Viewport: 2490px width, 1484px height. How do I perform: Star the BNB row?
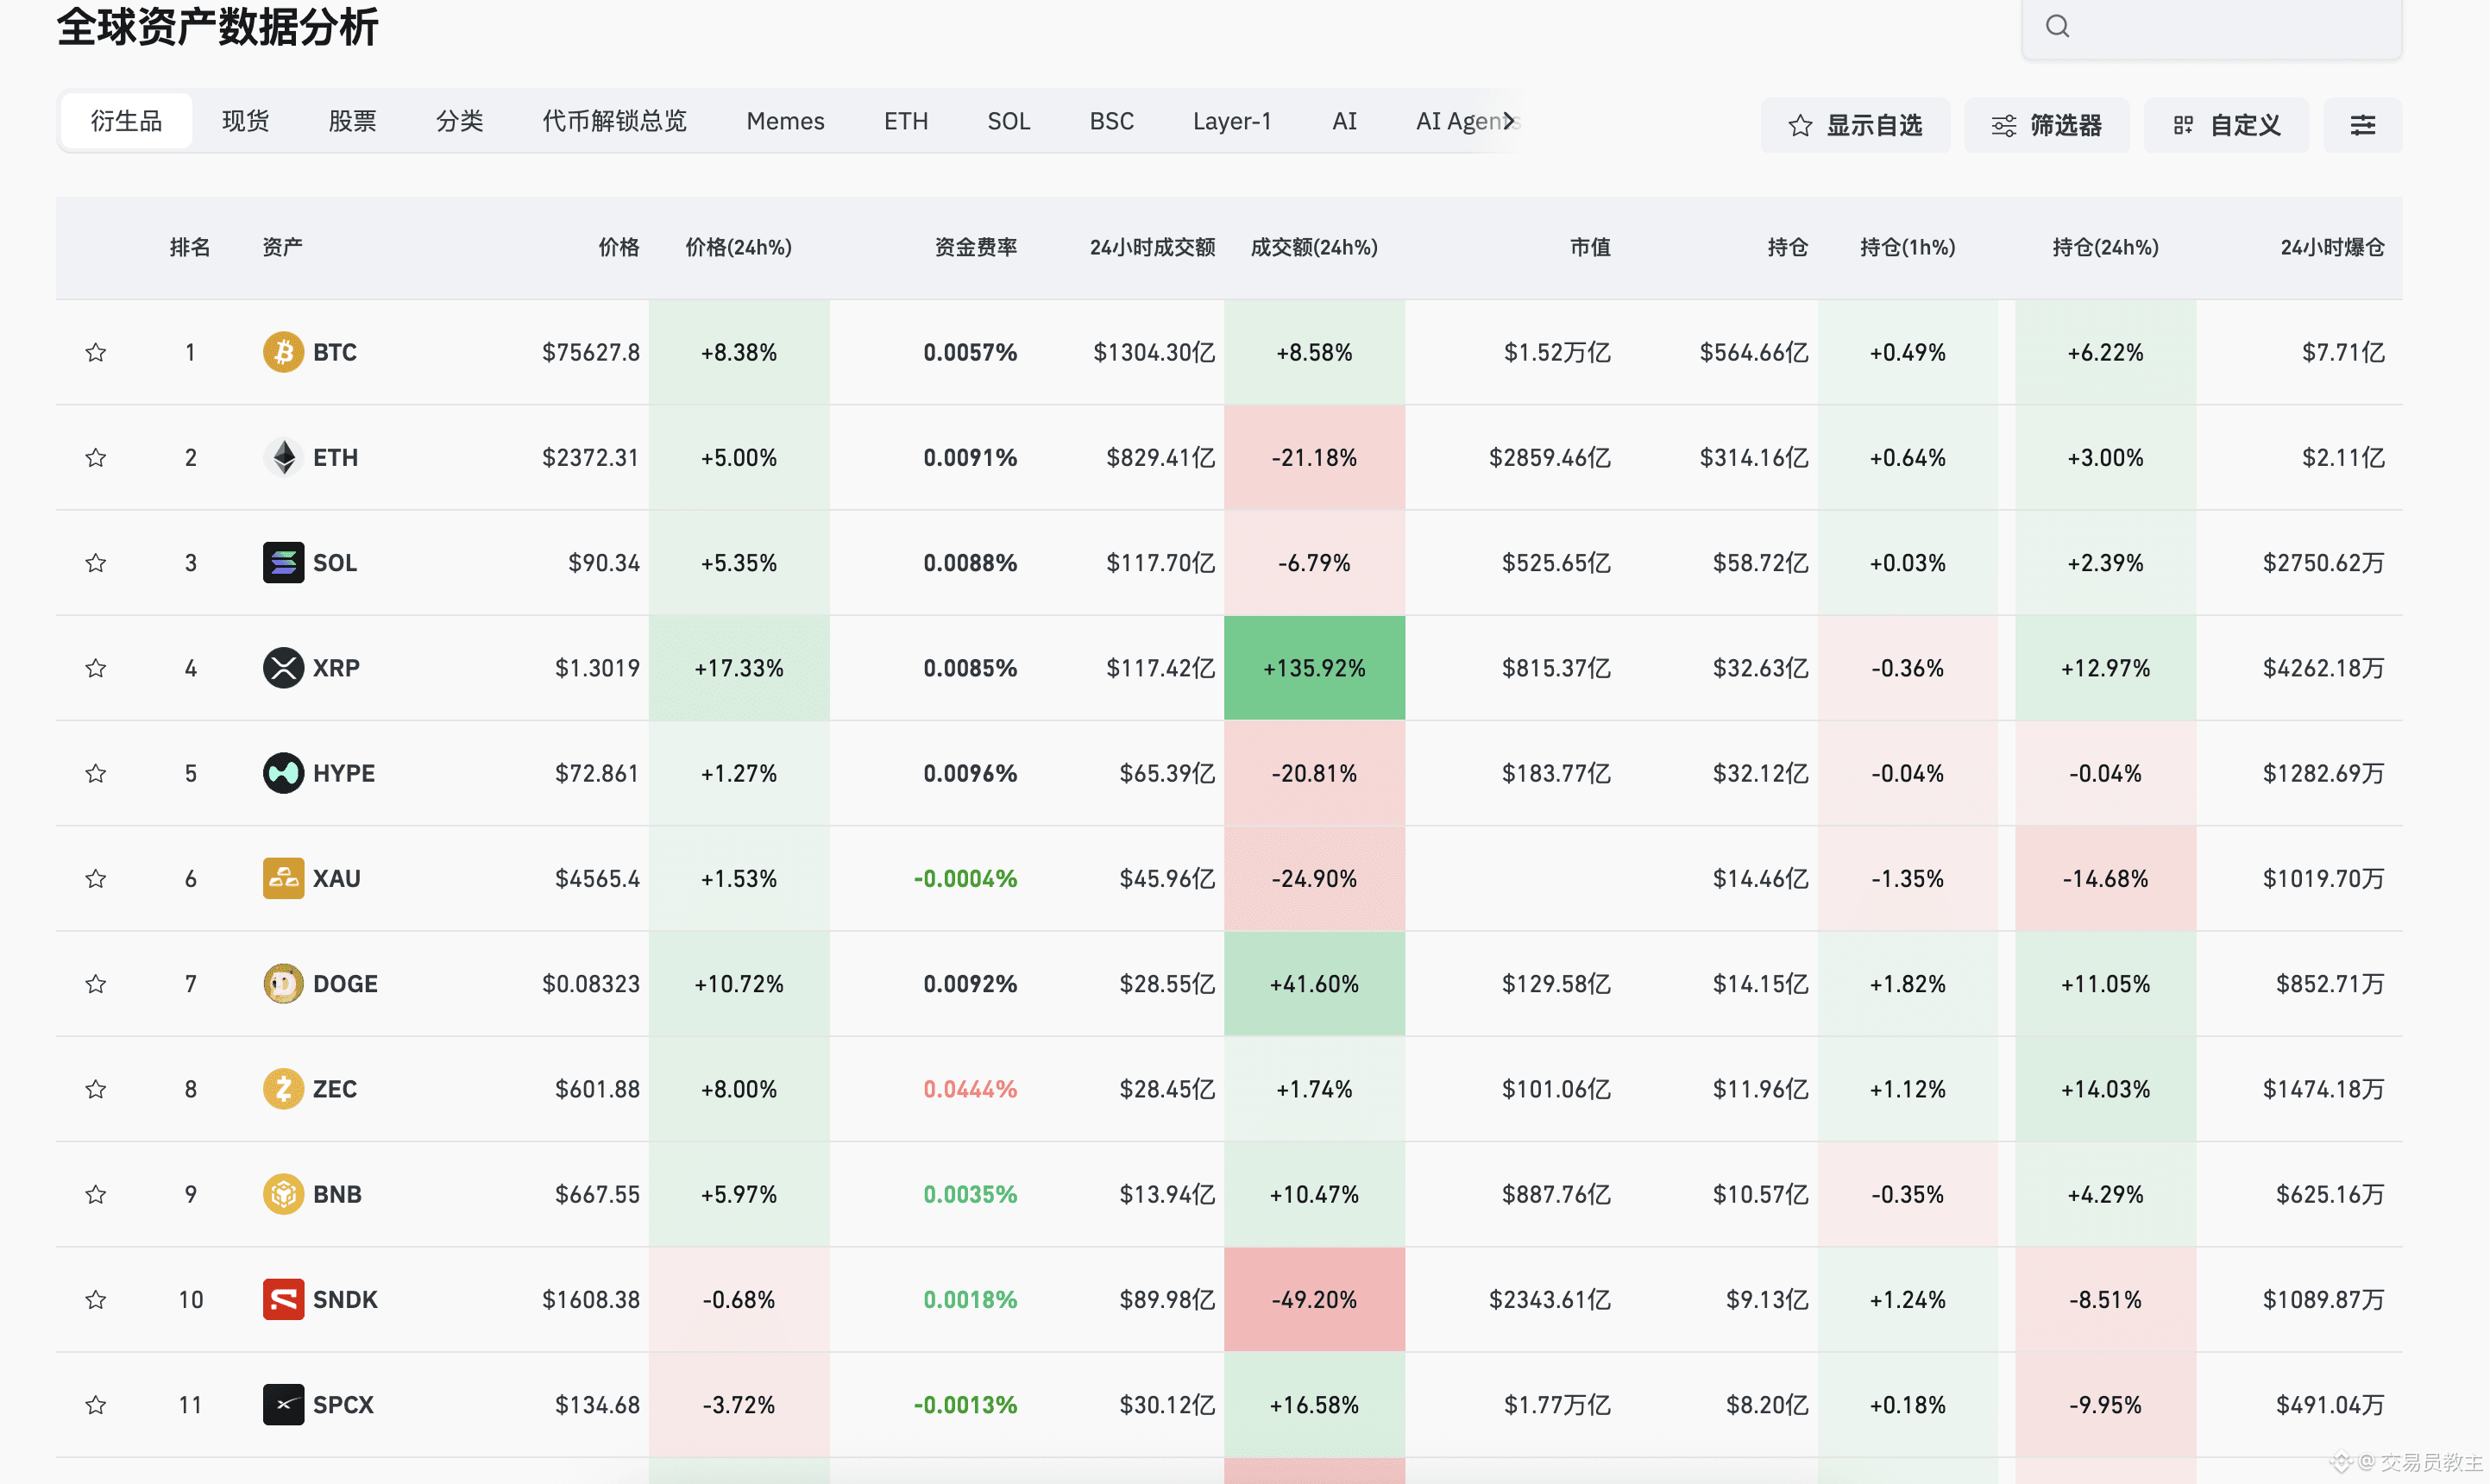click(96, 1194)
